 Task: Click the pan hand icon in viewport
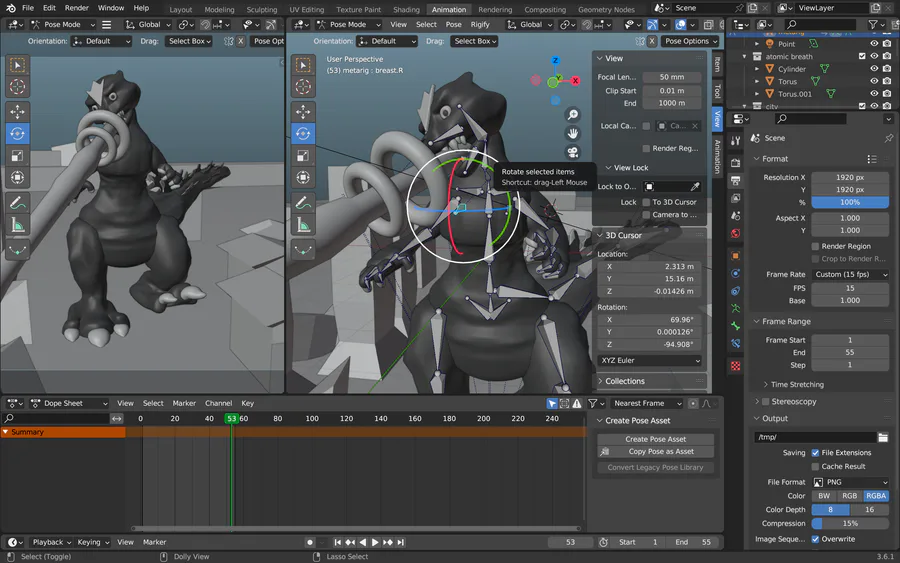572,133
